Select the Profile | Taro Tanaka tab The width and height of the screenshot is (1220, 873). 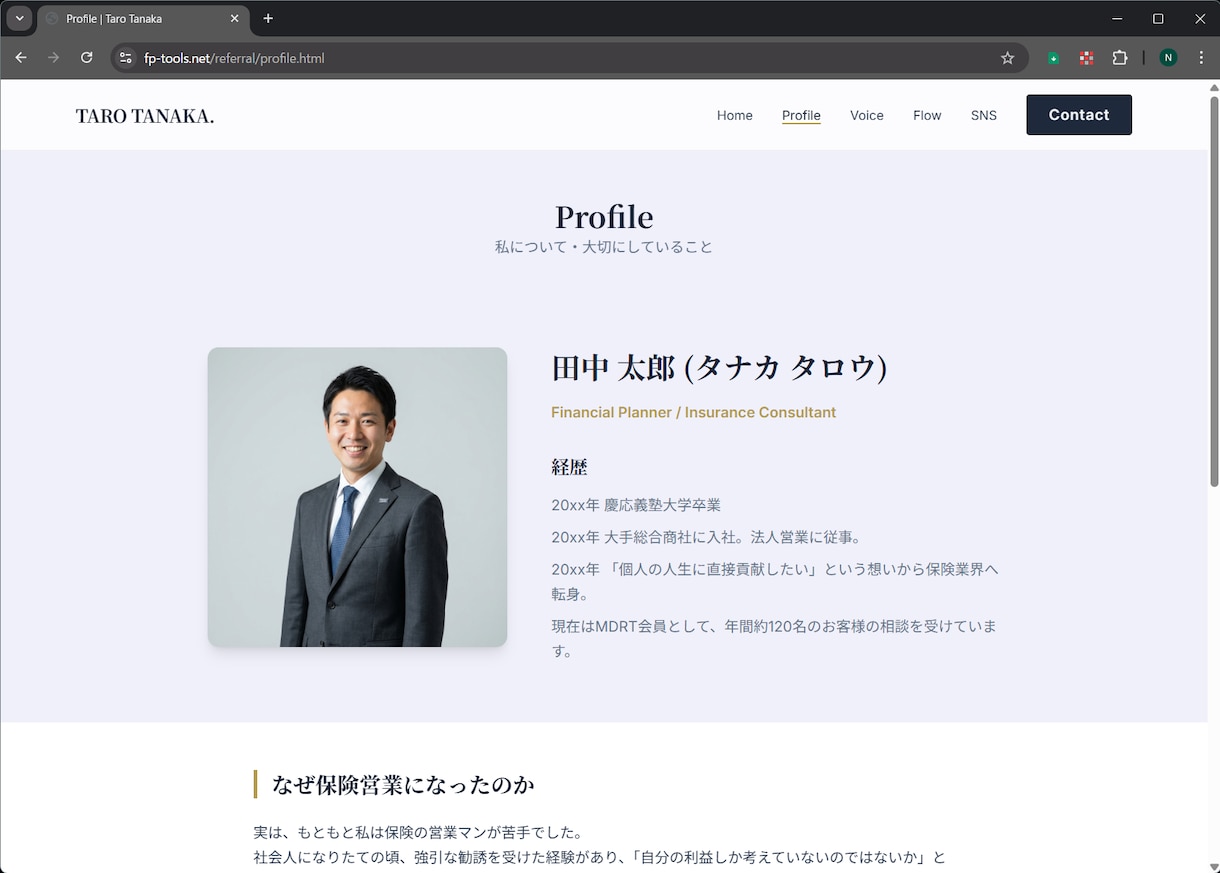click(143, 19)
